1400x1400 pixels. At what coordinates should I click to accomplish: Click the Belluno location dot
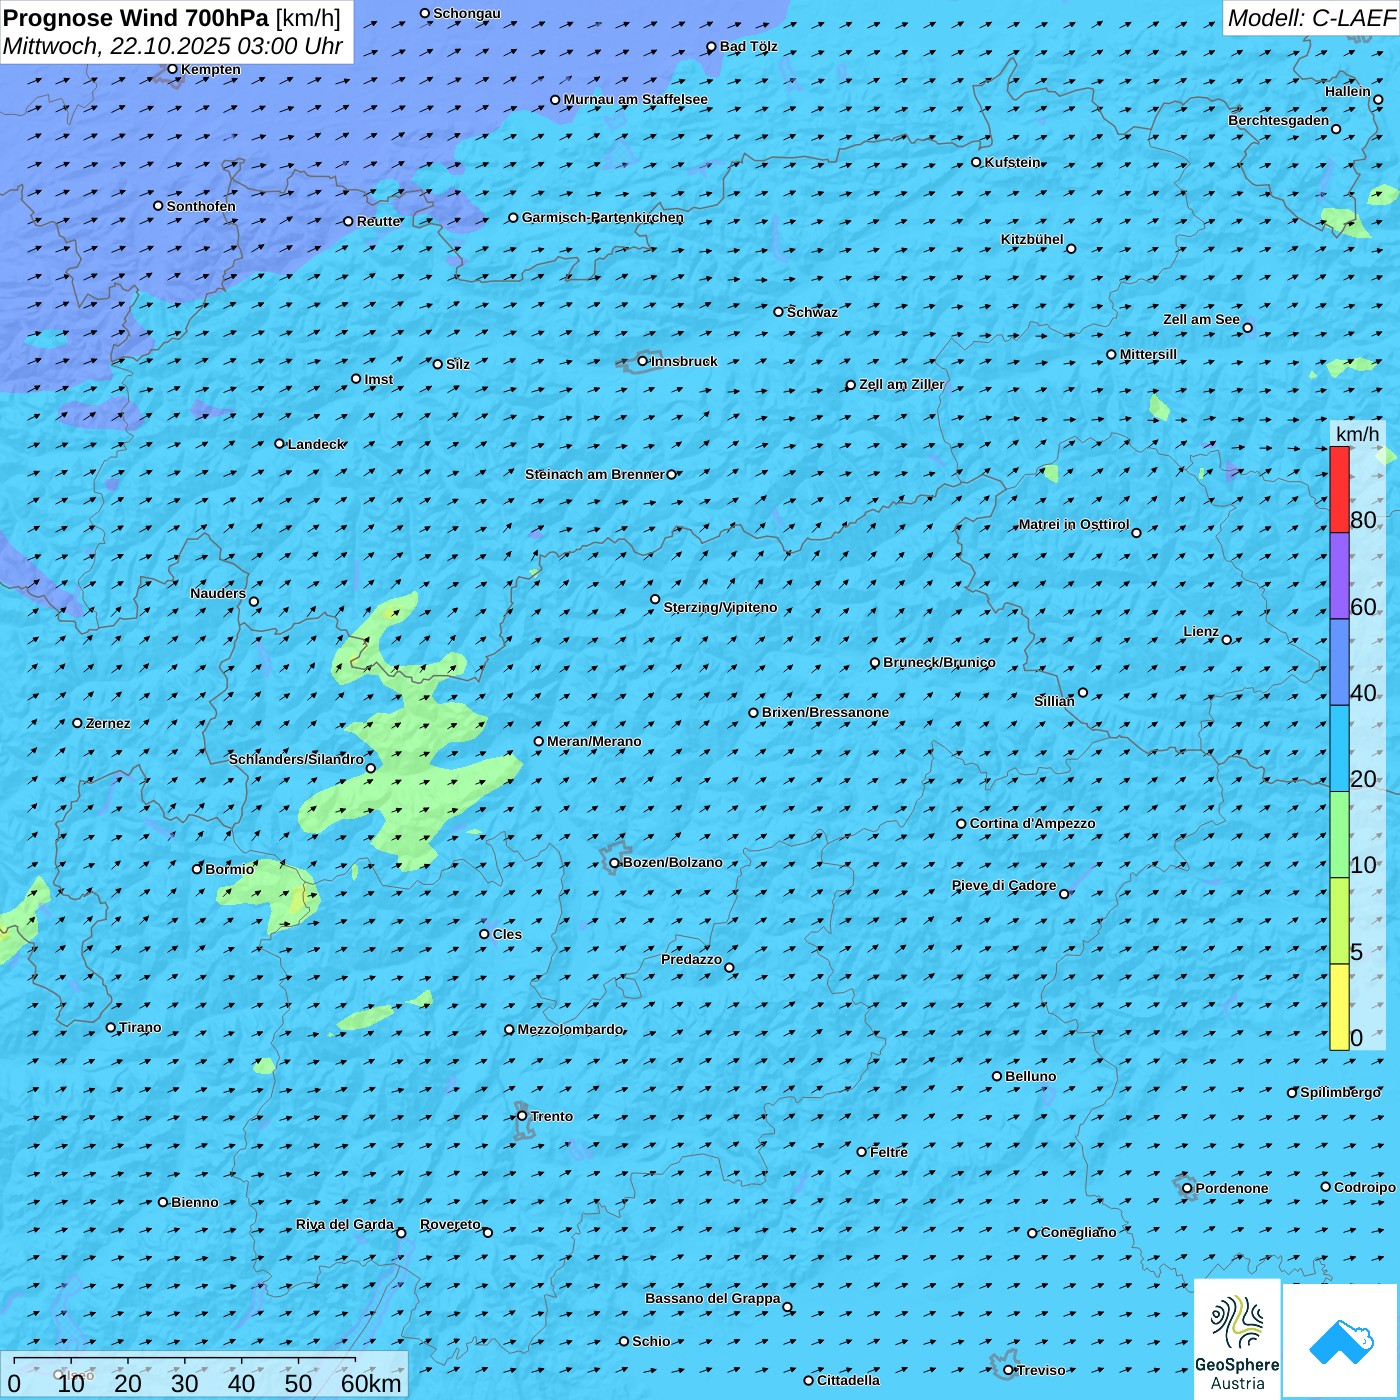(997, 1076)
